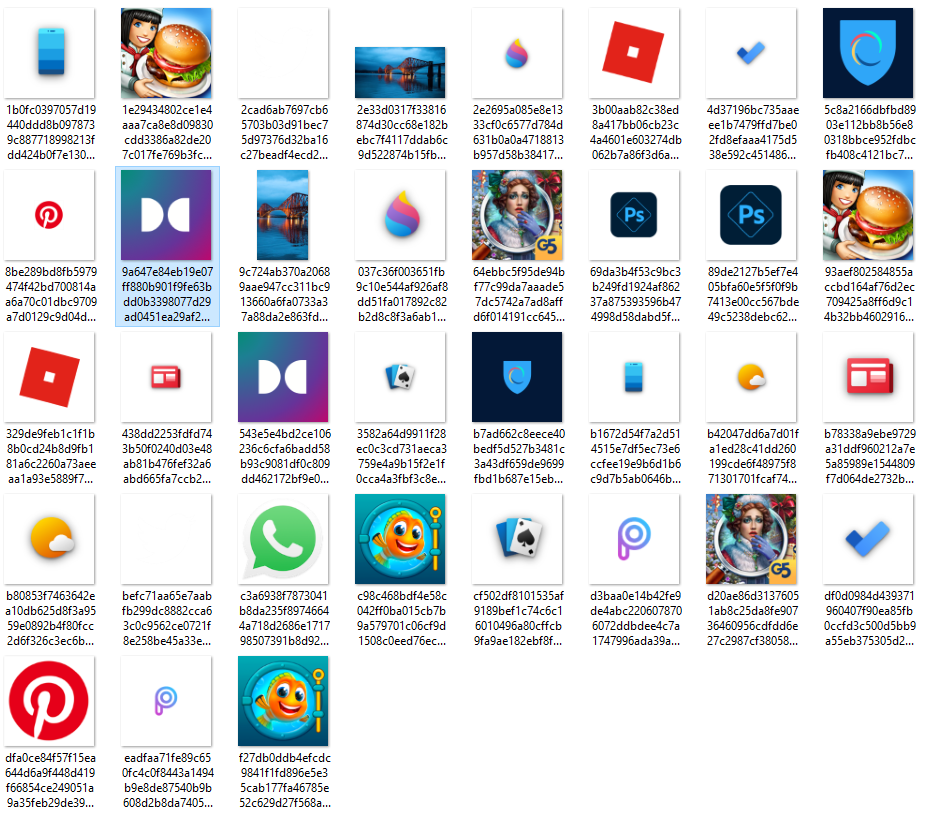This screenshot has height=824, width=937.
Task: Click filename text starting b78338a9ebe9729
Action: (x=869, y=457)
